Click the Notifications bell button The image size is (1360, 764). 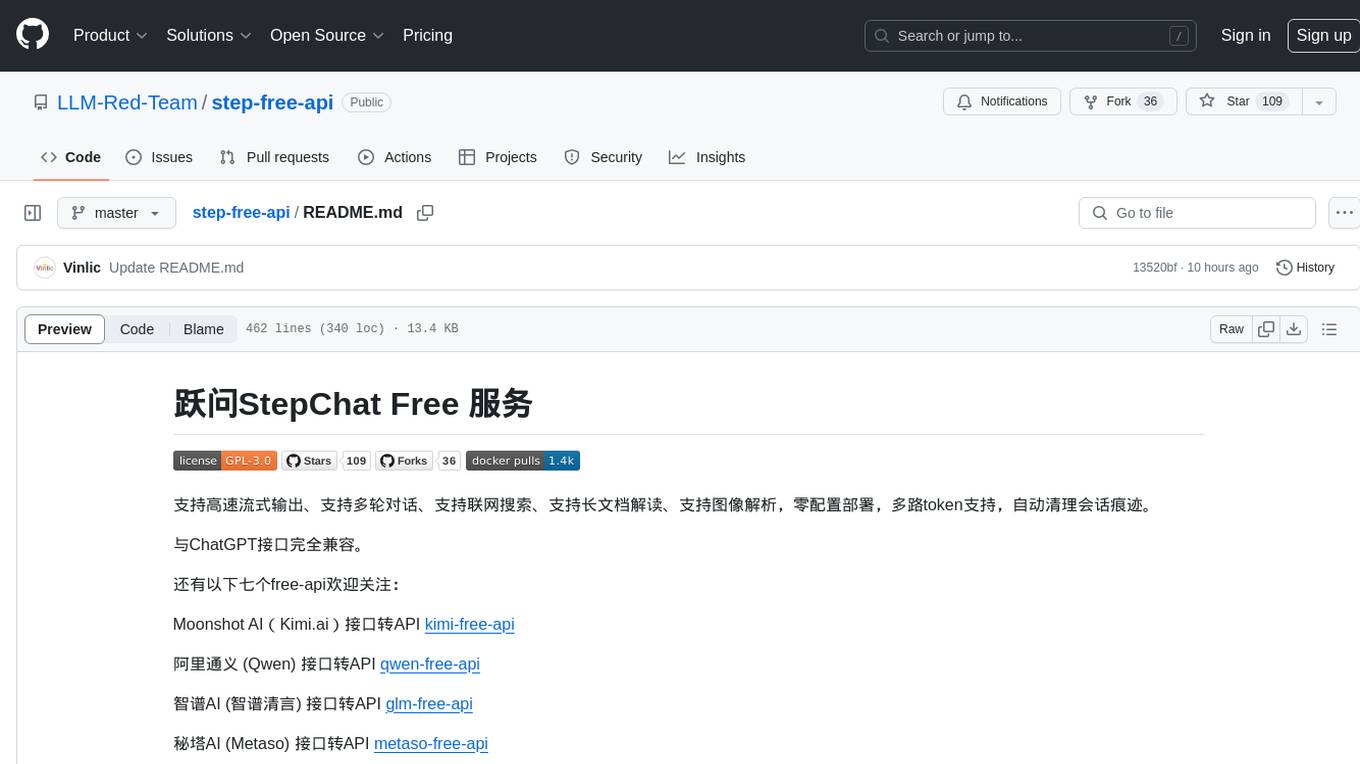(x=1002, y=101)
